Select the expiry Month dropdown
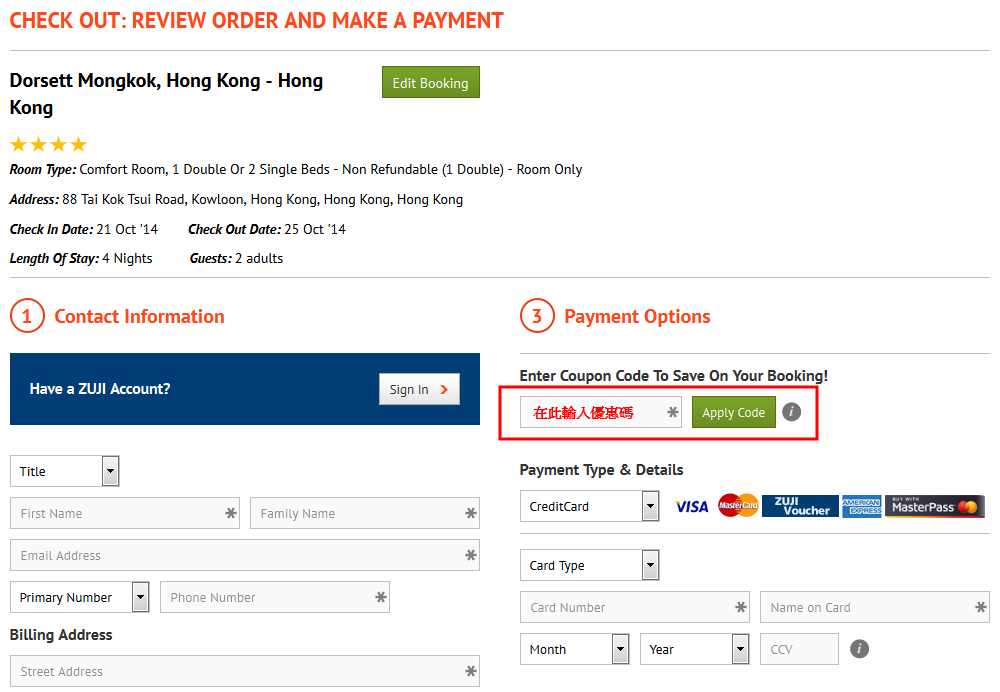 (574, 649)
